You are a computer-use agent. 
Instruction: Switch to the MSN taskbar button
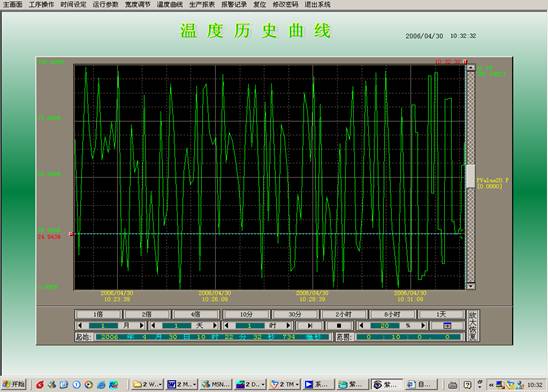[216, 385]
